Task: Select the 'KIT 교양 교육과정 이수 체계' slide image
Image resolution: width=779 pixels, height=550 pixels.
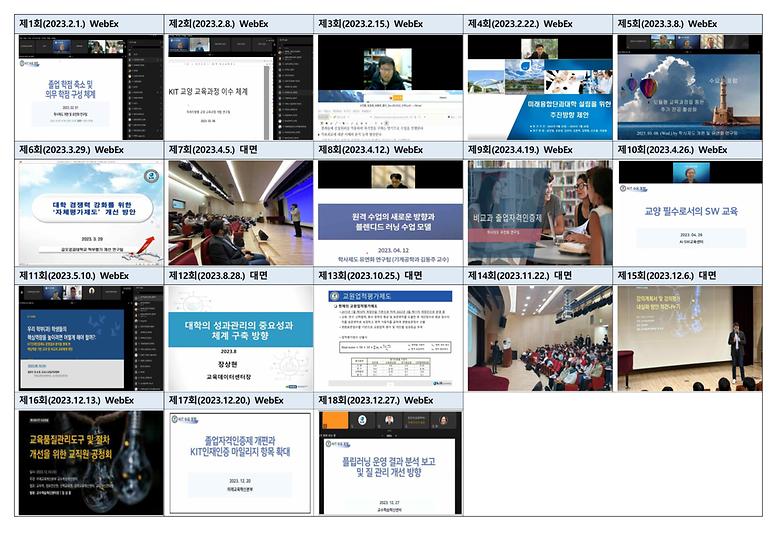Action: pyautogui.click(x=239, y=87)
